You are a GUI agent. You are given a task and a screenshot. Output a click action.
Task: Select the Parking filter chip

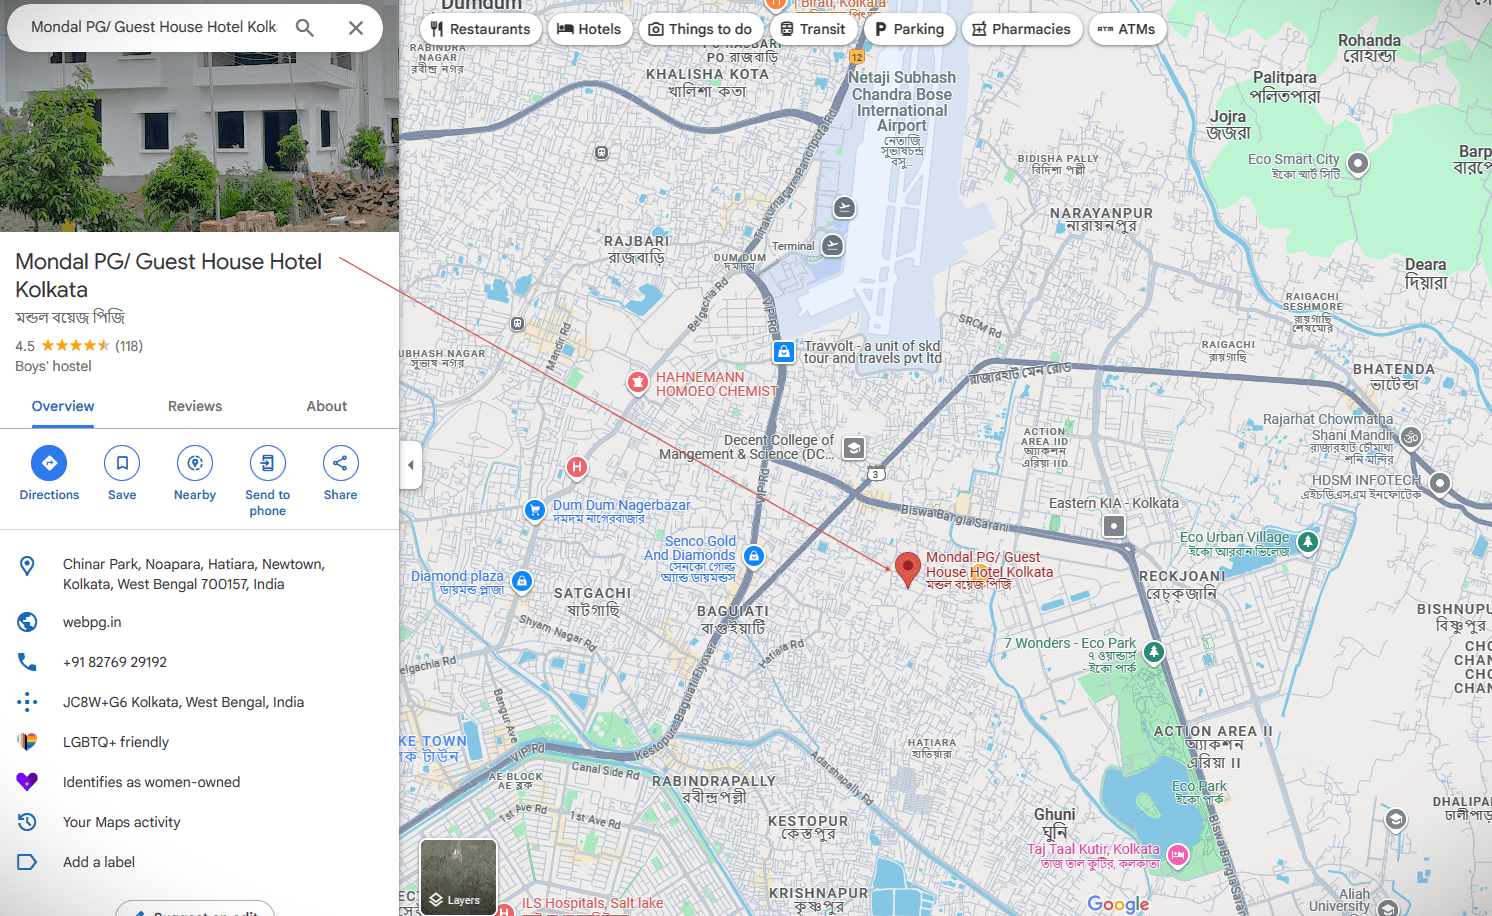[909, 29]
